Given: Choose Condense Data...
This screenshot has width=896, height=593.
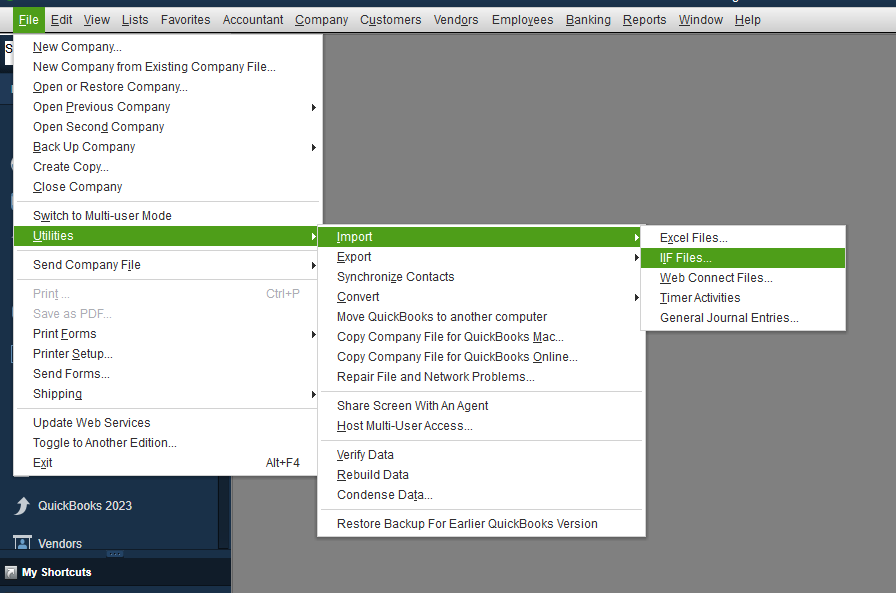Looking at the screenshot, I should click(x=481, y=495).
